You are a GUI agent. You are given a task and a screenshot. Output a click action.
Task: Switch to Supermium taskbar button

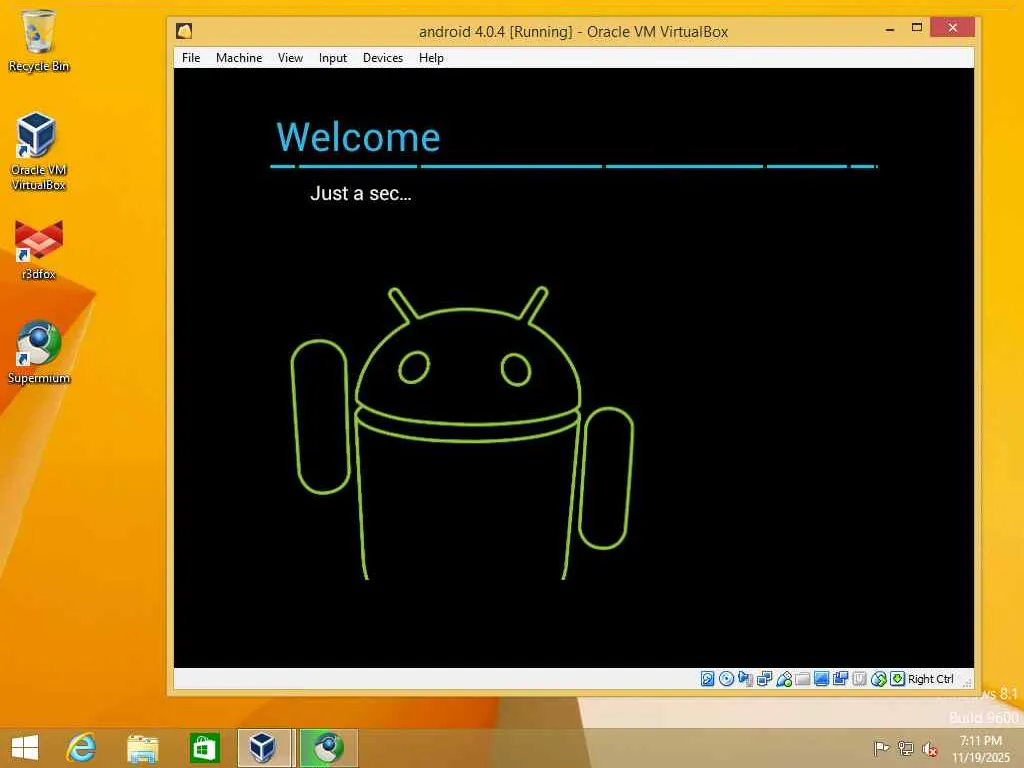(328, 747)
